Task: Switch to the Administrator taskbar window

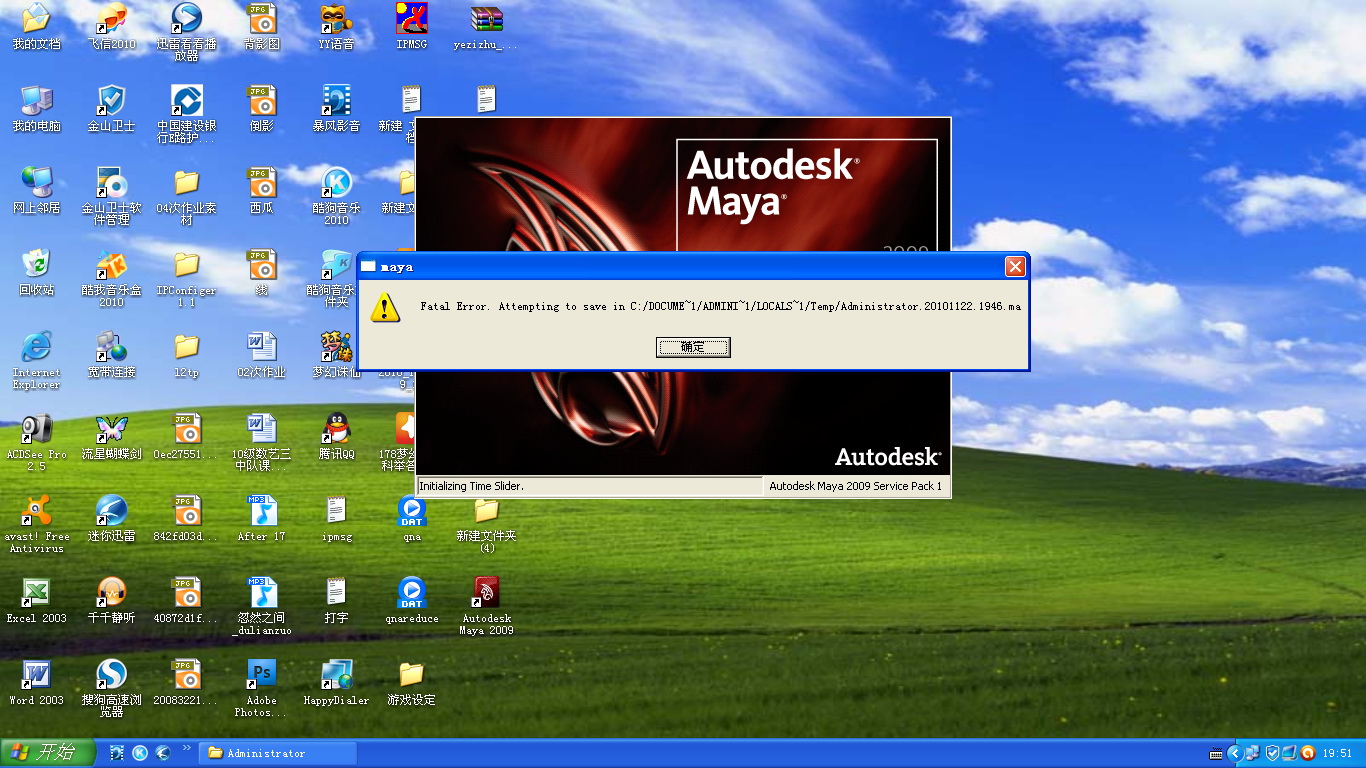Action: click(x=278, y=753)
